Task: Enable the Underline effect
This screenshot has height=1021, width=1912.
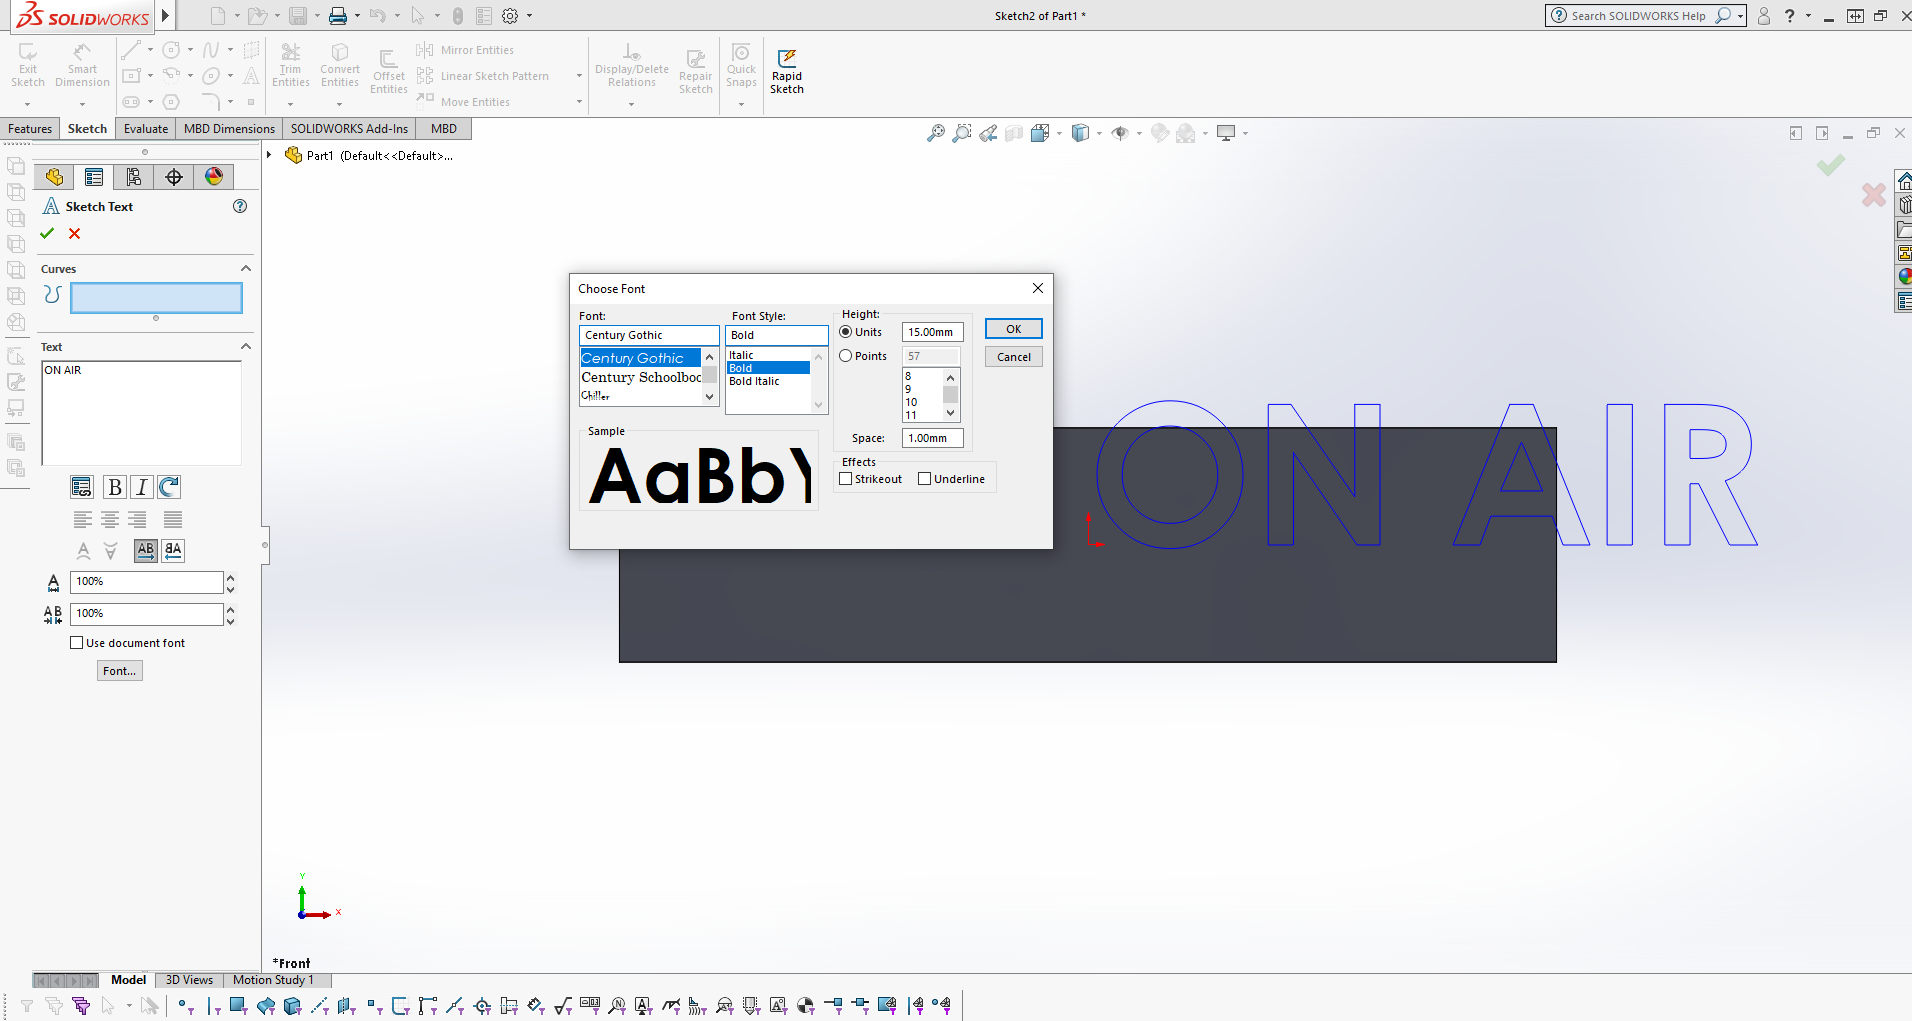Action: (926, 478)
